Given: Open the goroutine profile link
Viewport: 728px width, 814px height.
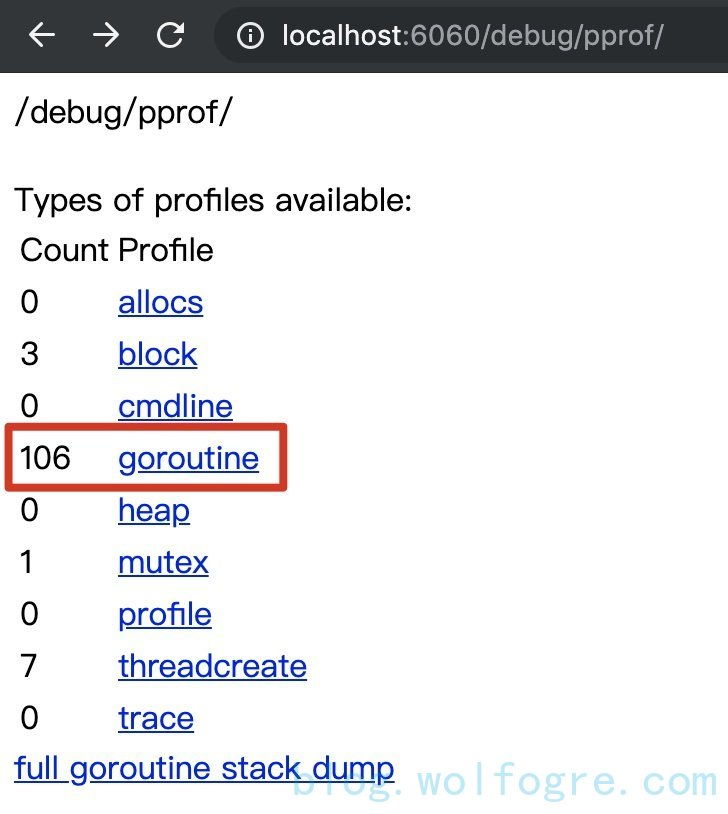Looking at the screenshot, I should [x=188, y=458].
